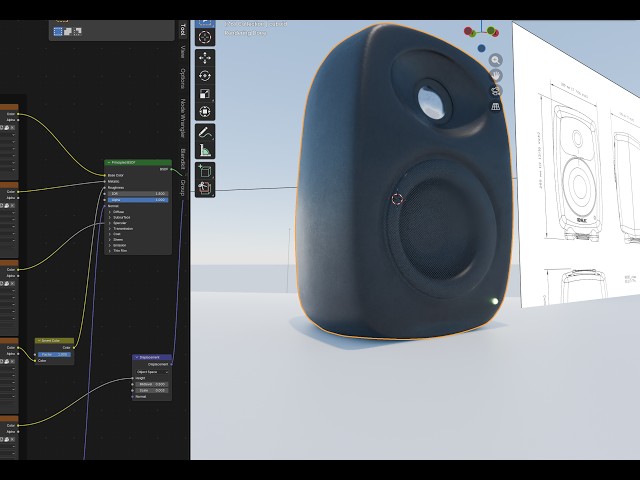640x480 pixels.
Task: Open the Group sidebar tab
Action: tap(183, 187)
